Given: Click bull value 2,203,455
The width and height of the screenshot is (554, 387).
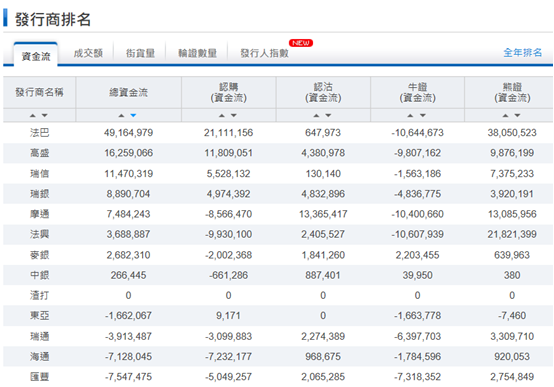Looking at the screenshot, I should [x=417, y=255].
